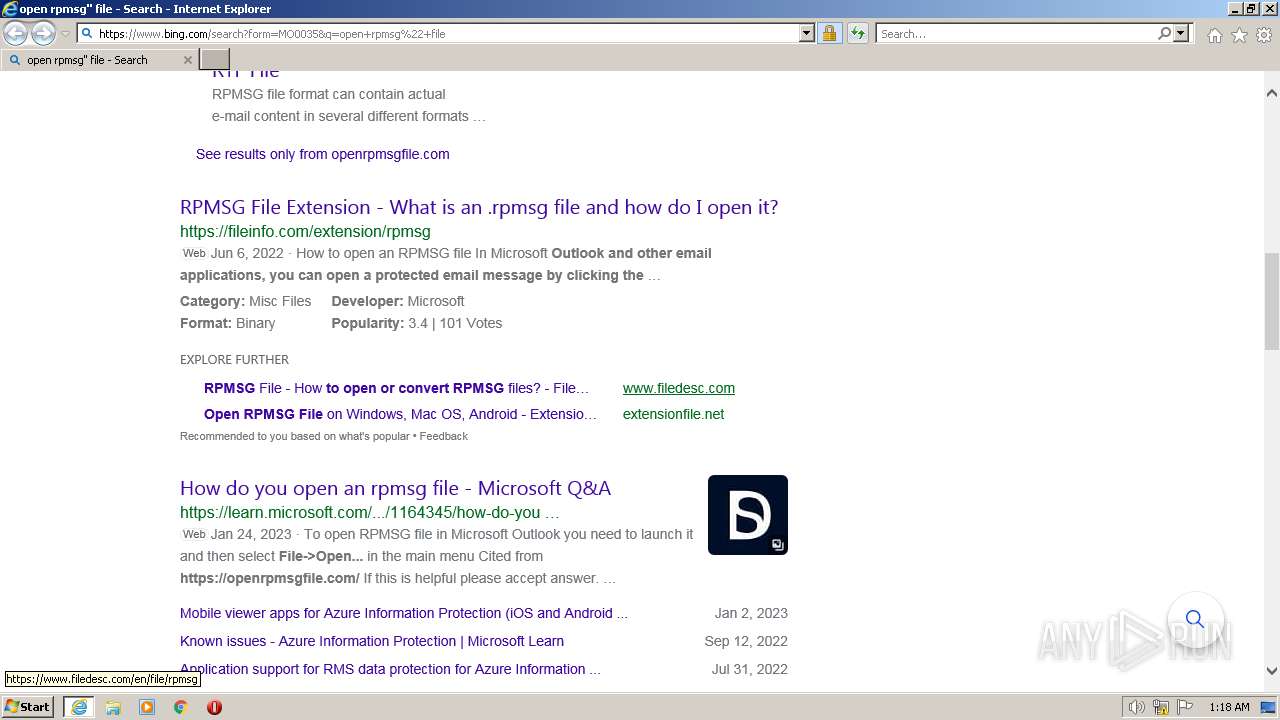Screen dimensions: 1280x720
Task: Open 'Mobile viewer apps for Azure Information Protection' link
Action: tap(404, 613)
